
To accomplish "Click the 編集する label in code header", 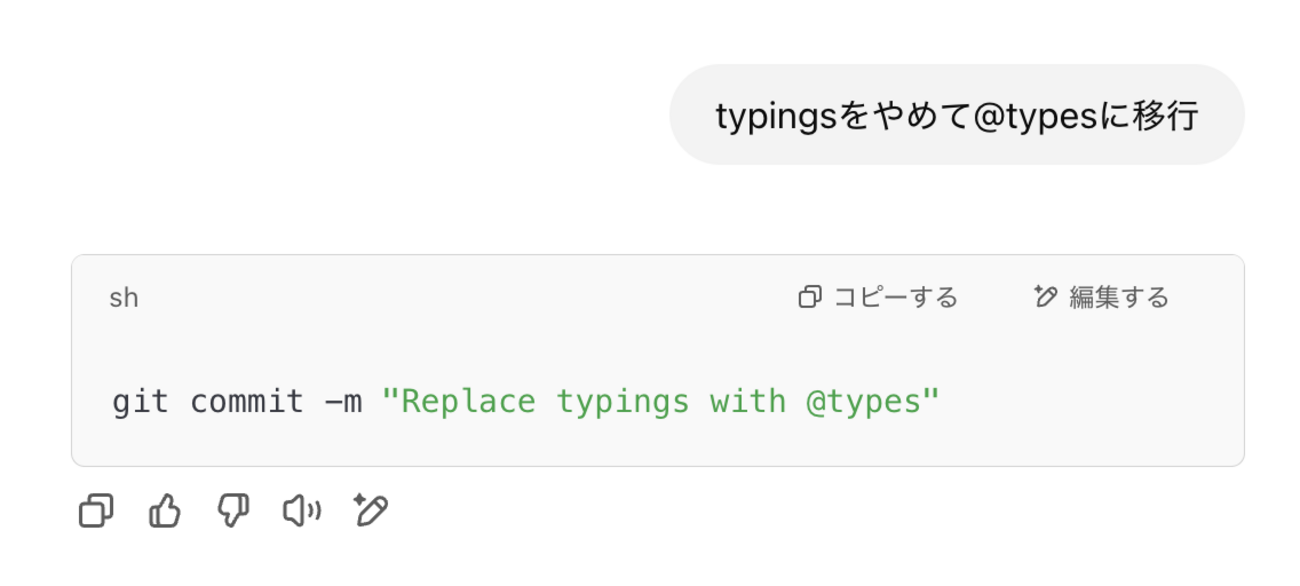I will [x=1119, y=297].
